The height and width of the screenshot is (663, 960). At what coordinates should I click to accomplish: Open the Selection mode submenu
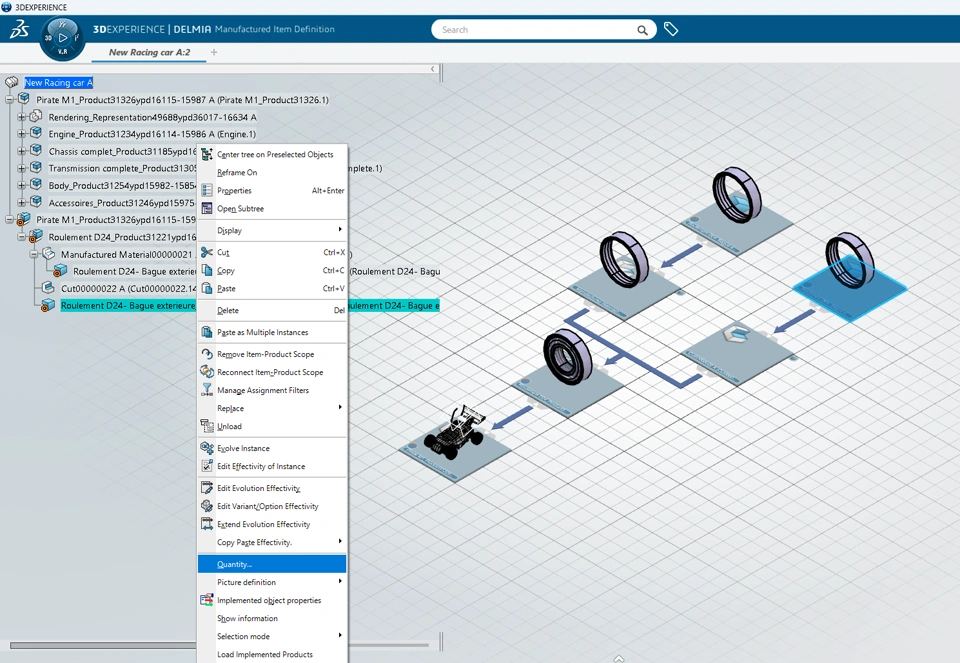point(272,636)
